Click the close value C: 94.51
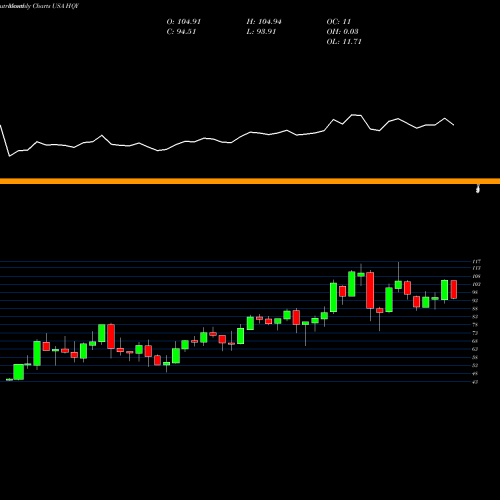Screen dimensions: 500x500 181,32
